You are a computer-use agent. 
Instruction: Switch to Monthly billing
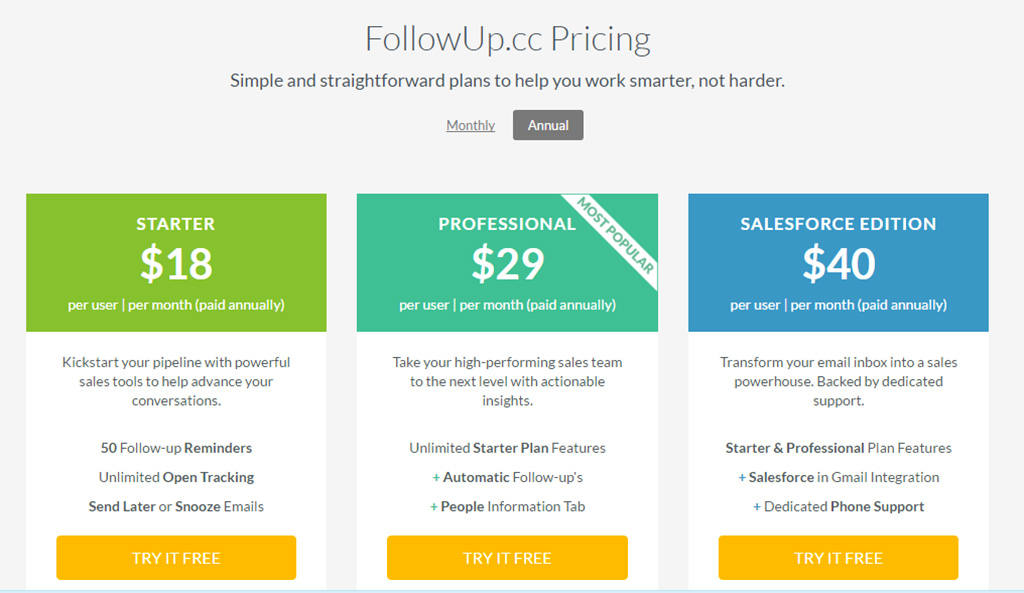click(x=470, y=125)
